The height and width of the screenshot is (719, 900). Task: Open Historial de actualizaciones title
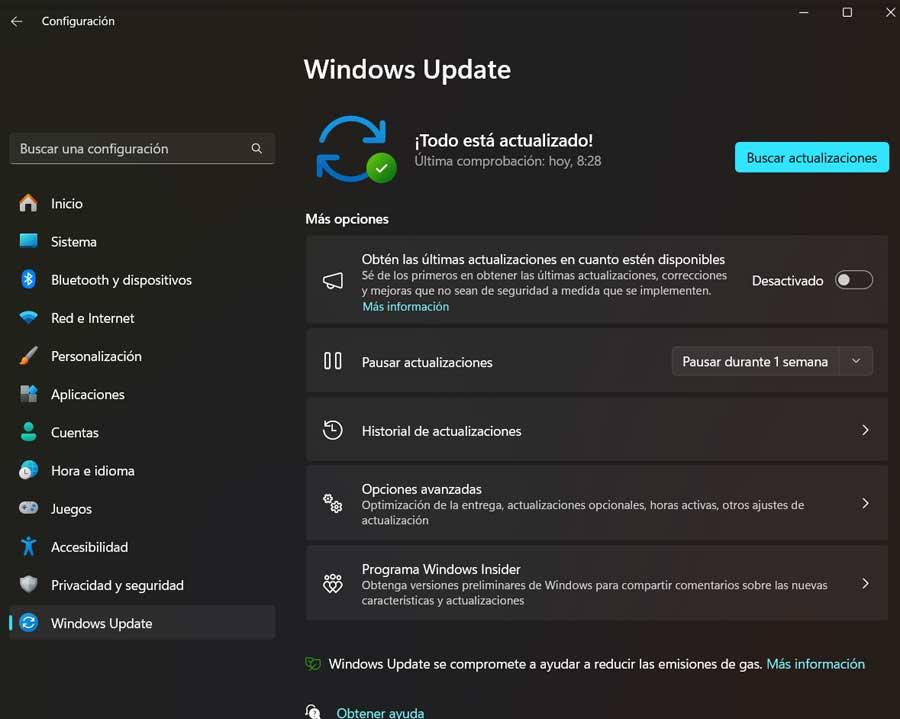pos(441,431)
